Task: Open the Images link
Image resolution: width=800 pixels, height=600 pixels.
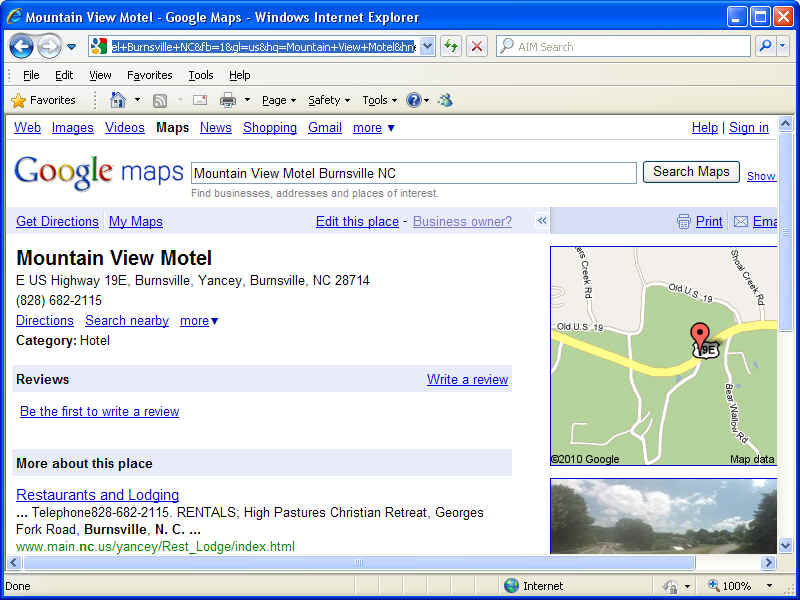Action: tap(72, 128)
